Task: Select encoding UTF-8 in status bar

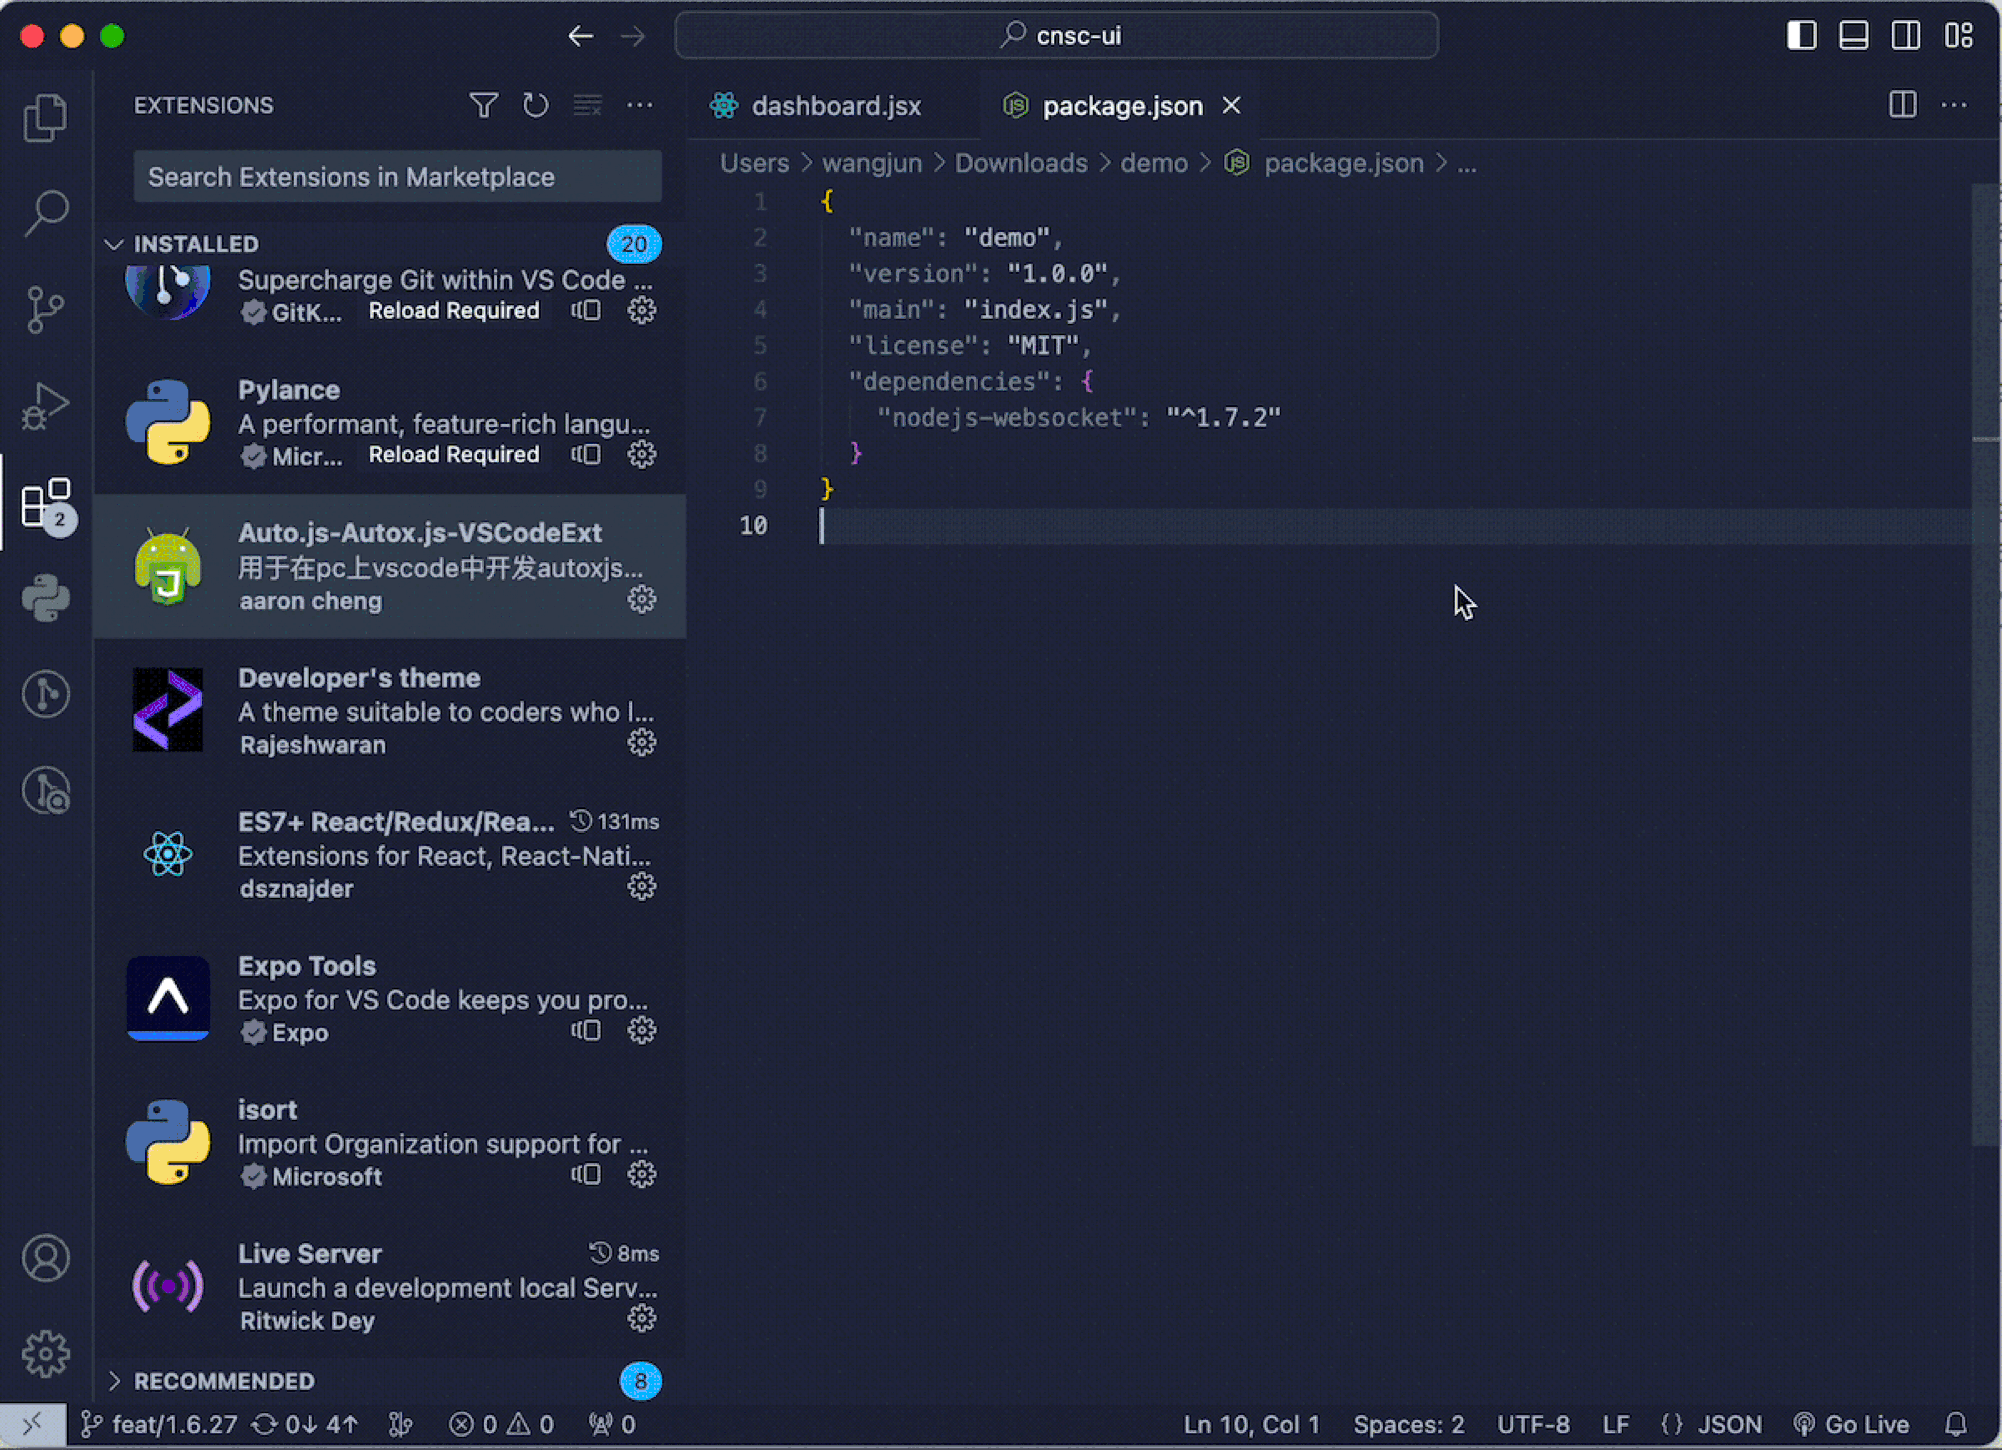Action: pos(1533,1424)
